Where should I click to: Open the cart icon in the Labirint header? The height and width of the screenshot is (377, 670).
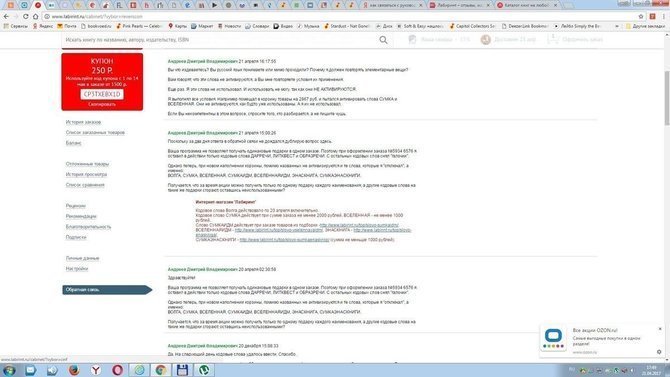(x=552, y=39)
